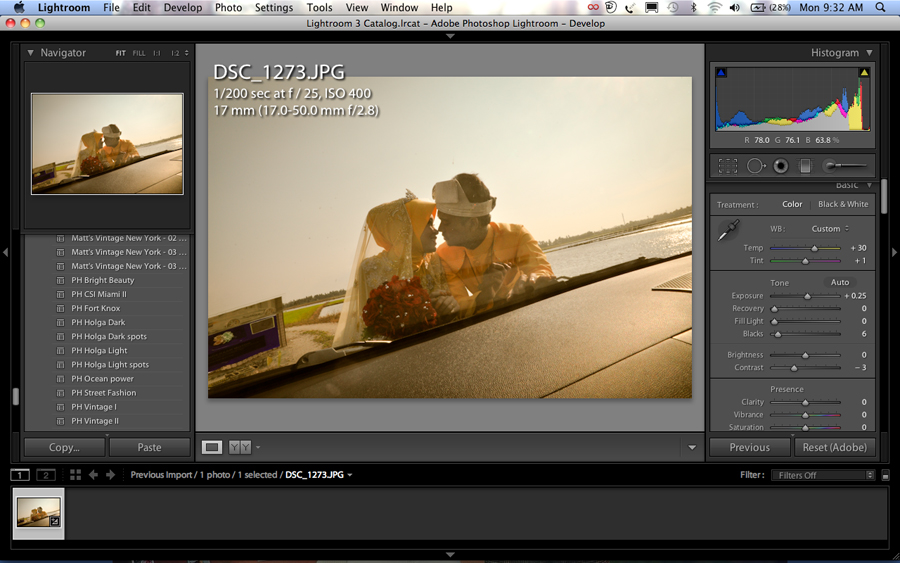Apply the PH Holga Dark preset
Viewport: 900px width, 563px height.
pyautogui.click(x=98, y=323)
